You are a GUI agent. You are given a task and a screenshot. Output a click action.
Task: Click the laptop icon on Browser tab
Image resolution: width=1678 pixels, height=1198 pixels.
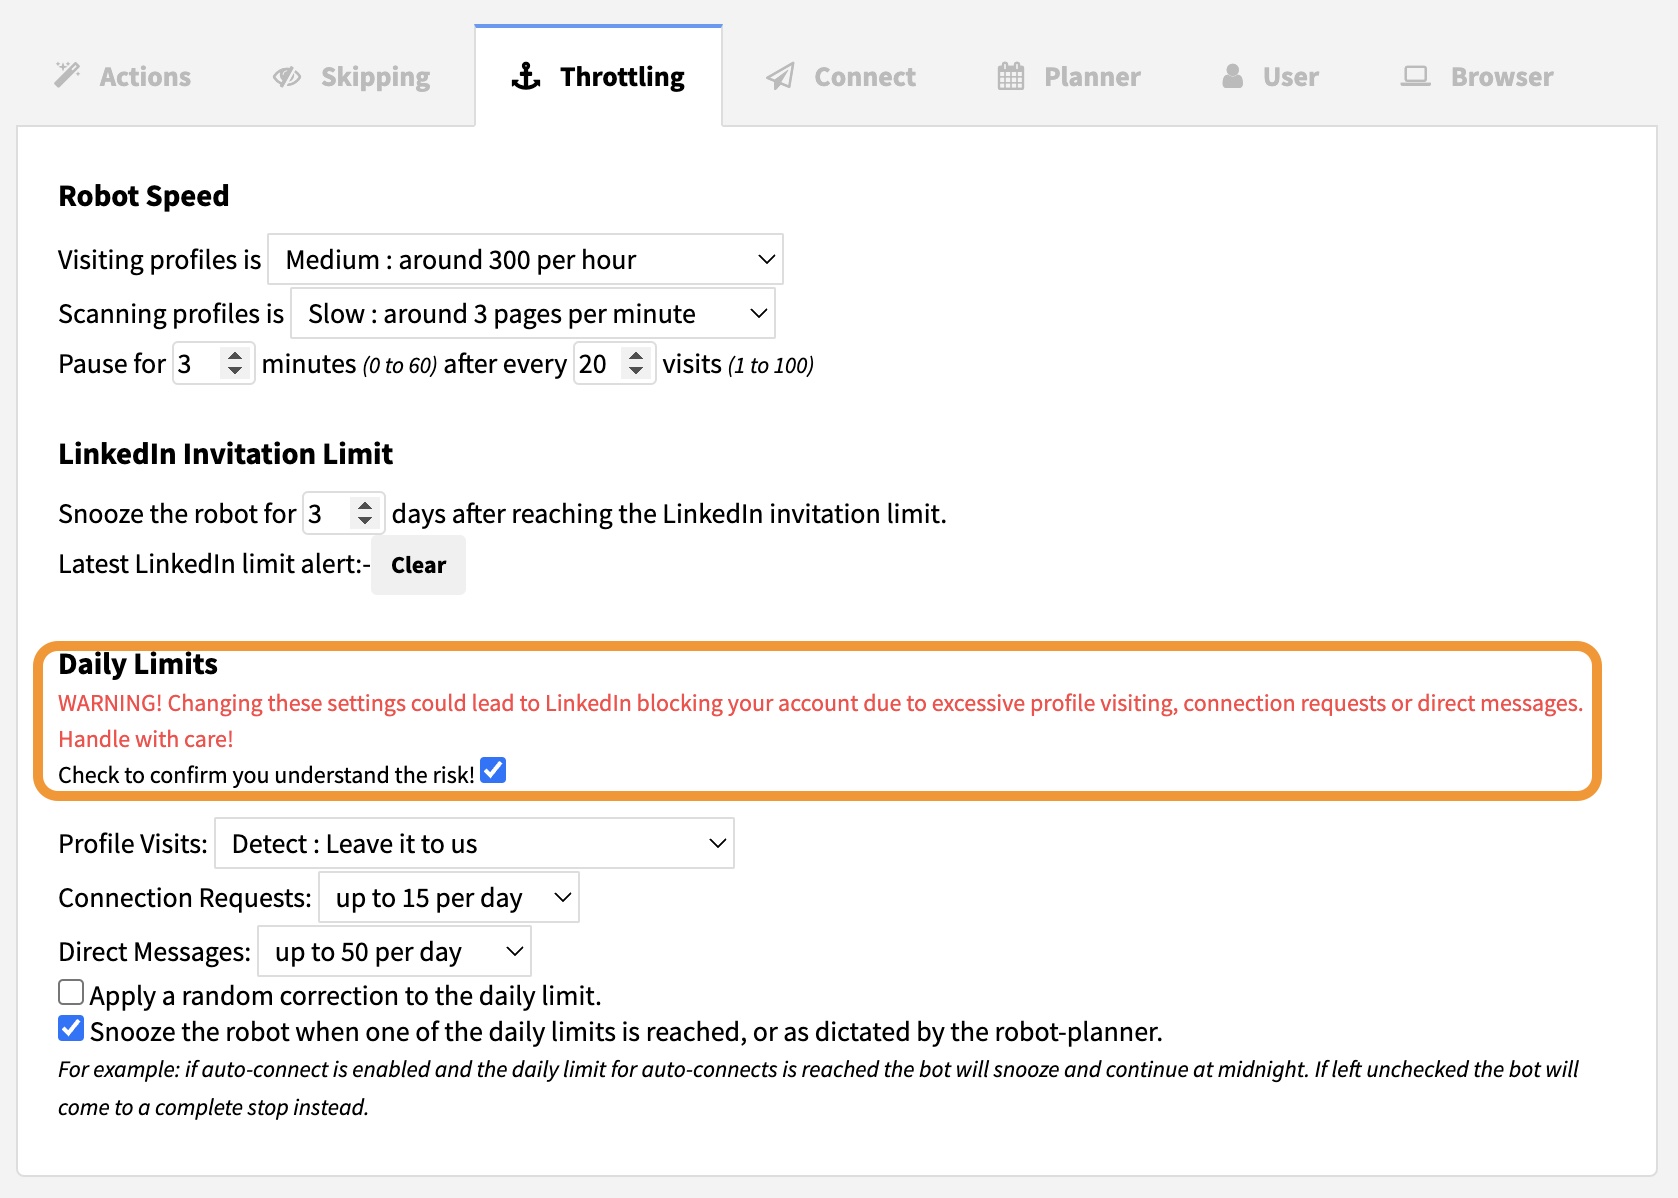coord(1415,76)
